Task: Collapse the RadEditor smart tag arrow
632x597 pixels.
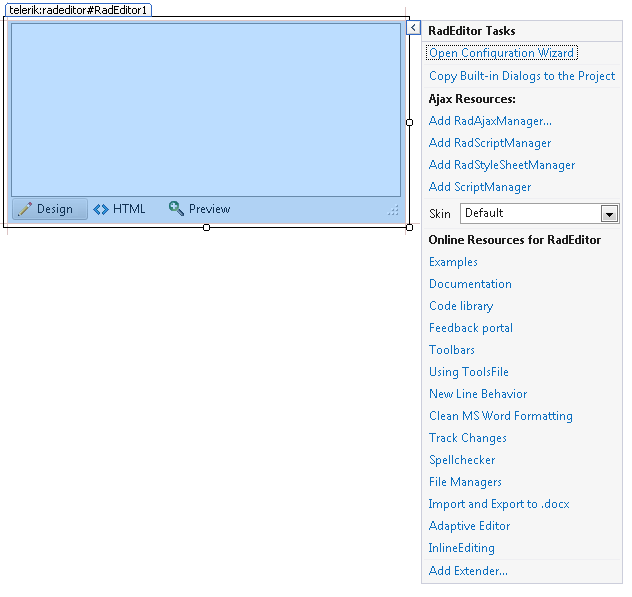Action: (x=414, y=28)
